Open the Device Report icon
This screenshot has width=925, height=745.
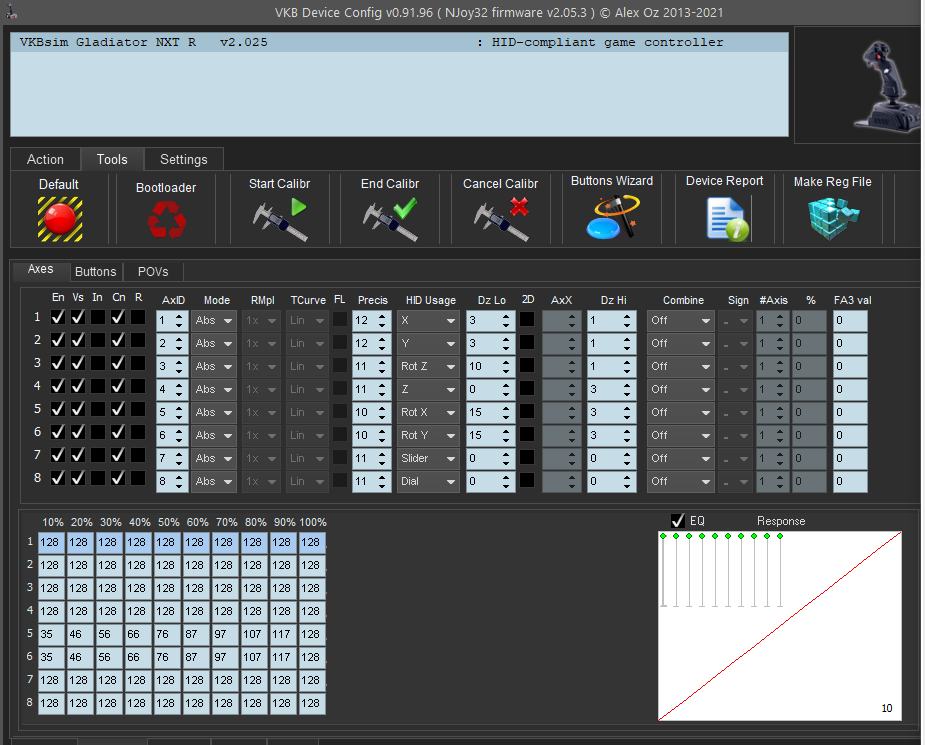pos(725,218)
